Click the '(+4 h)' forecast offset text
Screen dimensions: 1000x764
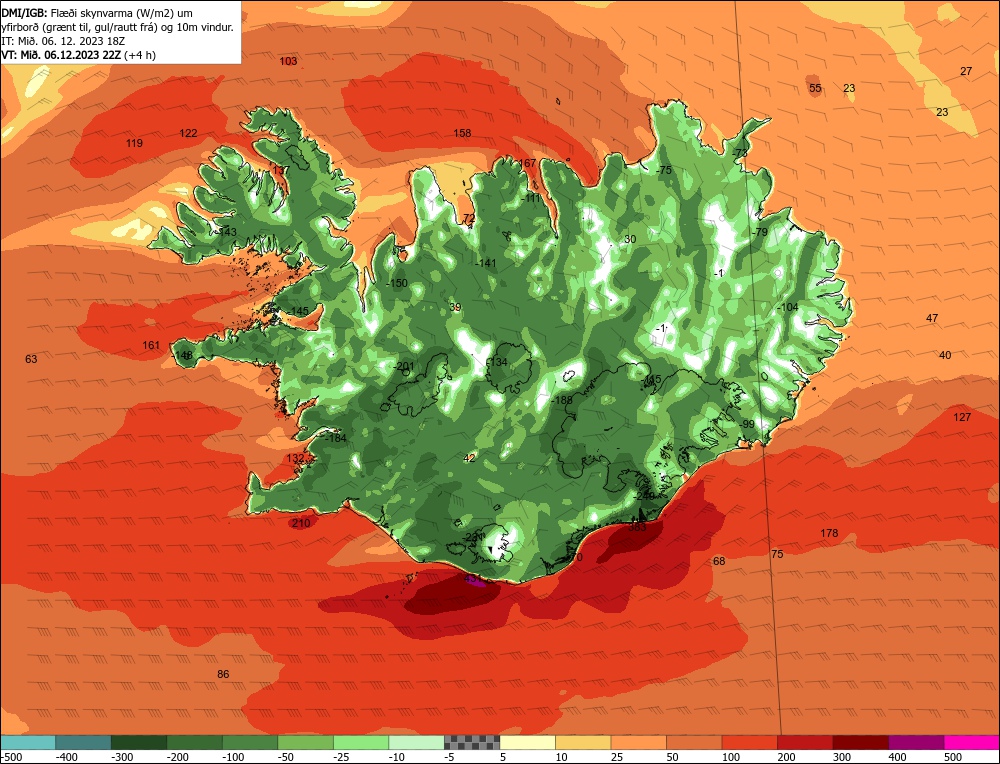(x=140, y=55)
